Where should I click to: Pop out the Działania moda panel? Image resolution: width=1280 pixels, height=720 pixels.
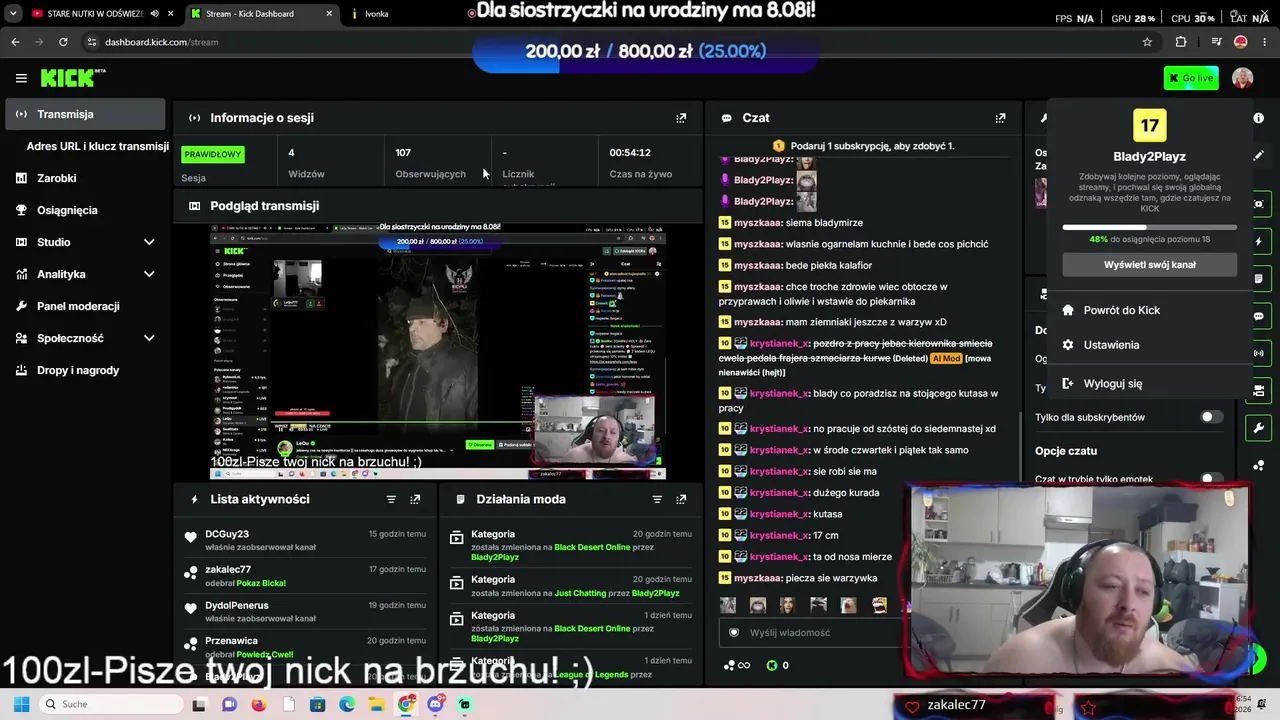681,499
